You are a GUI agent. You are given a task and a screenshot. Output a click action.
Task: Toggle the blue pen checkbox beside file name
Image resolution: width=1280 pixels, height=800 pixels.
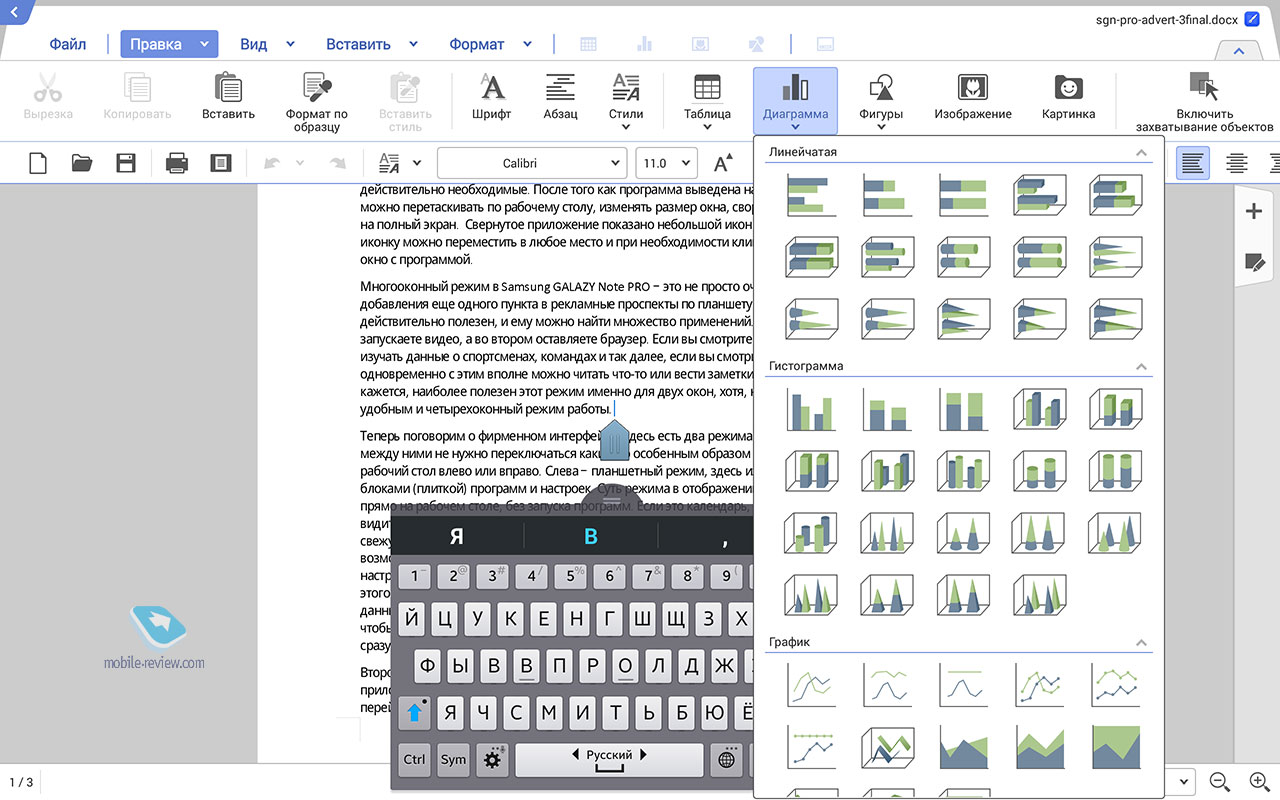[1252, 19]
